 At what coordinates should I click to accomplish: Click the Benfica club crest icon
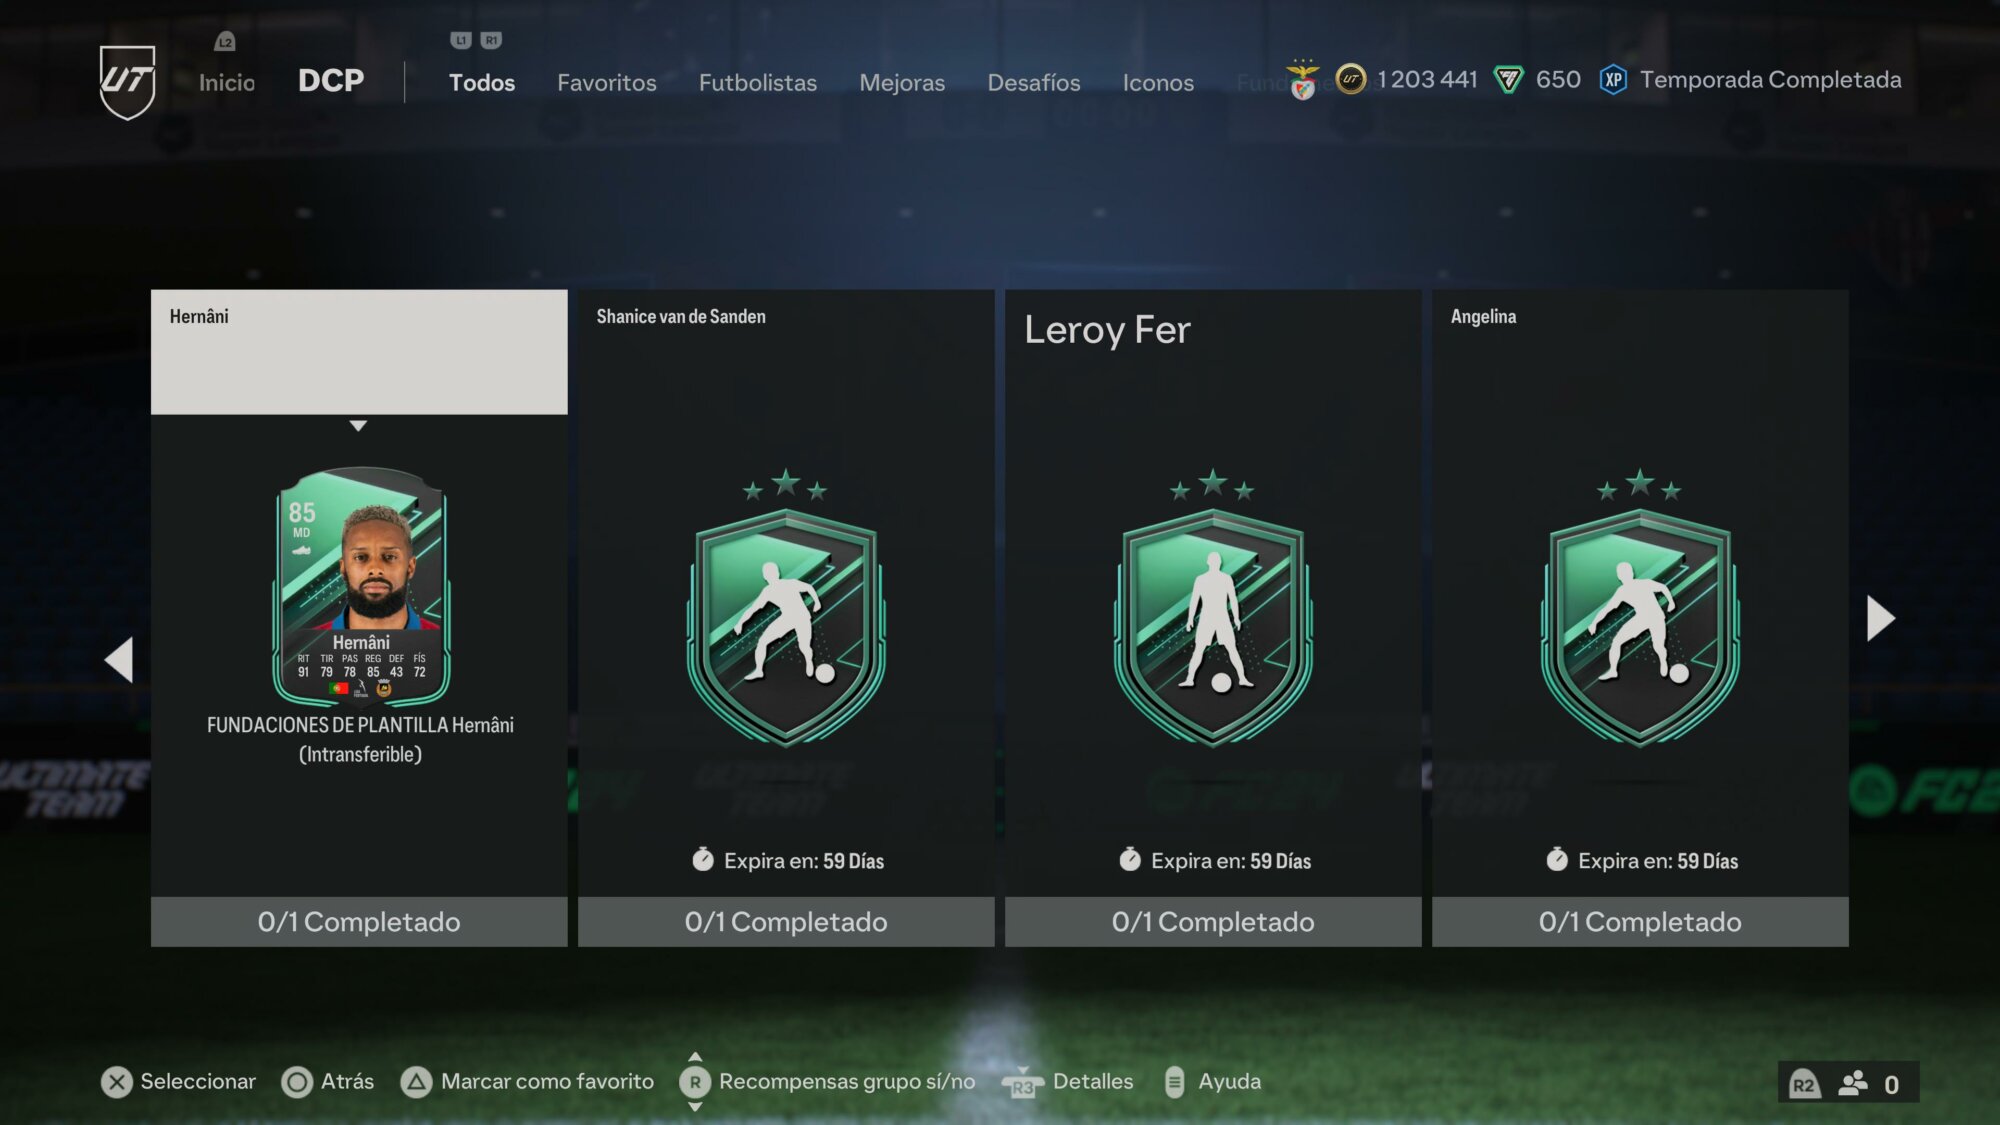pos(1302,79)
